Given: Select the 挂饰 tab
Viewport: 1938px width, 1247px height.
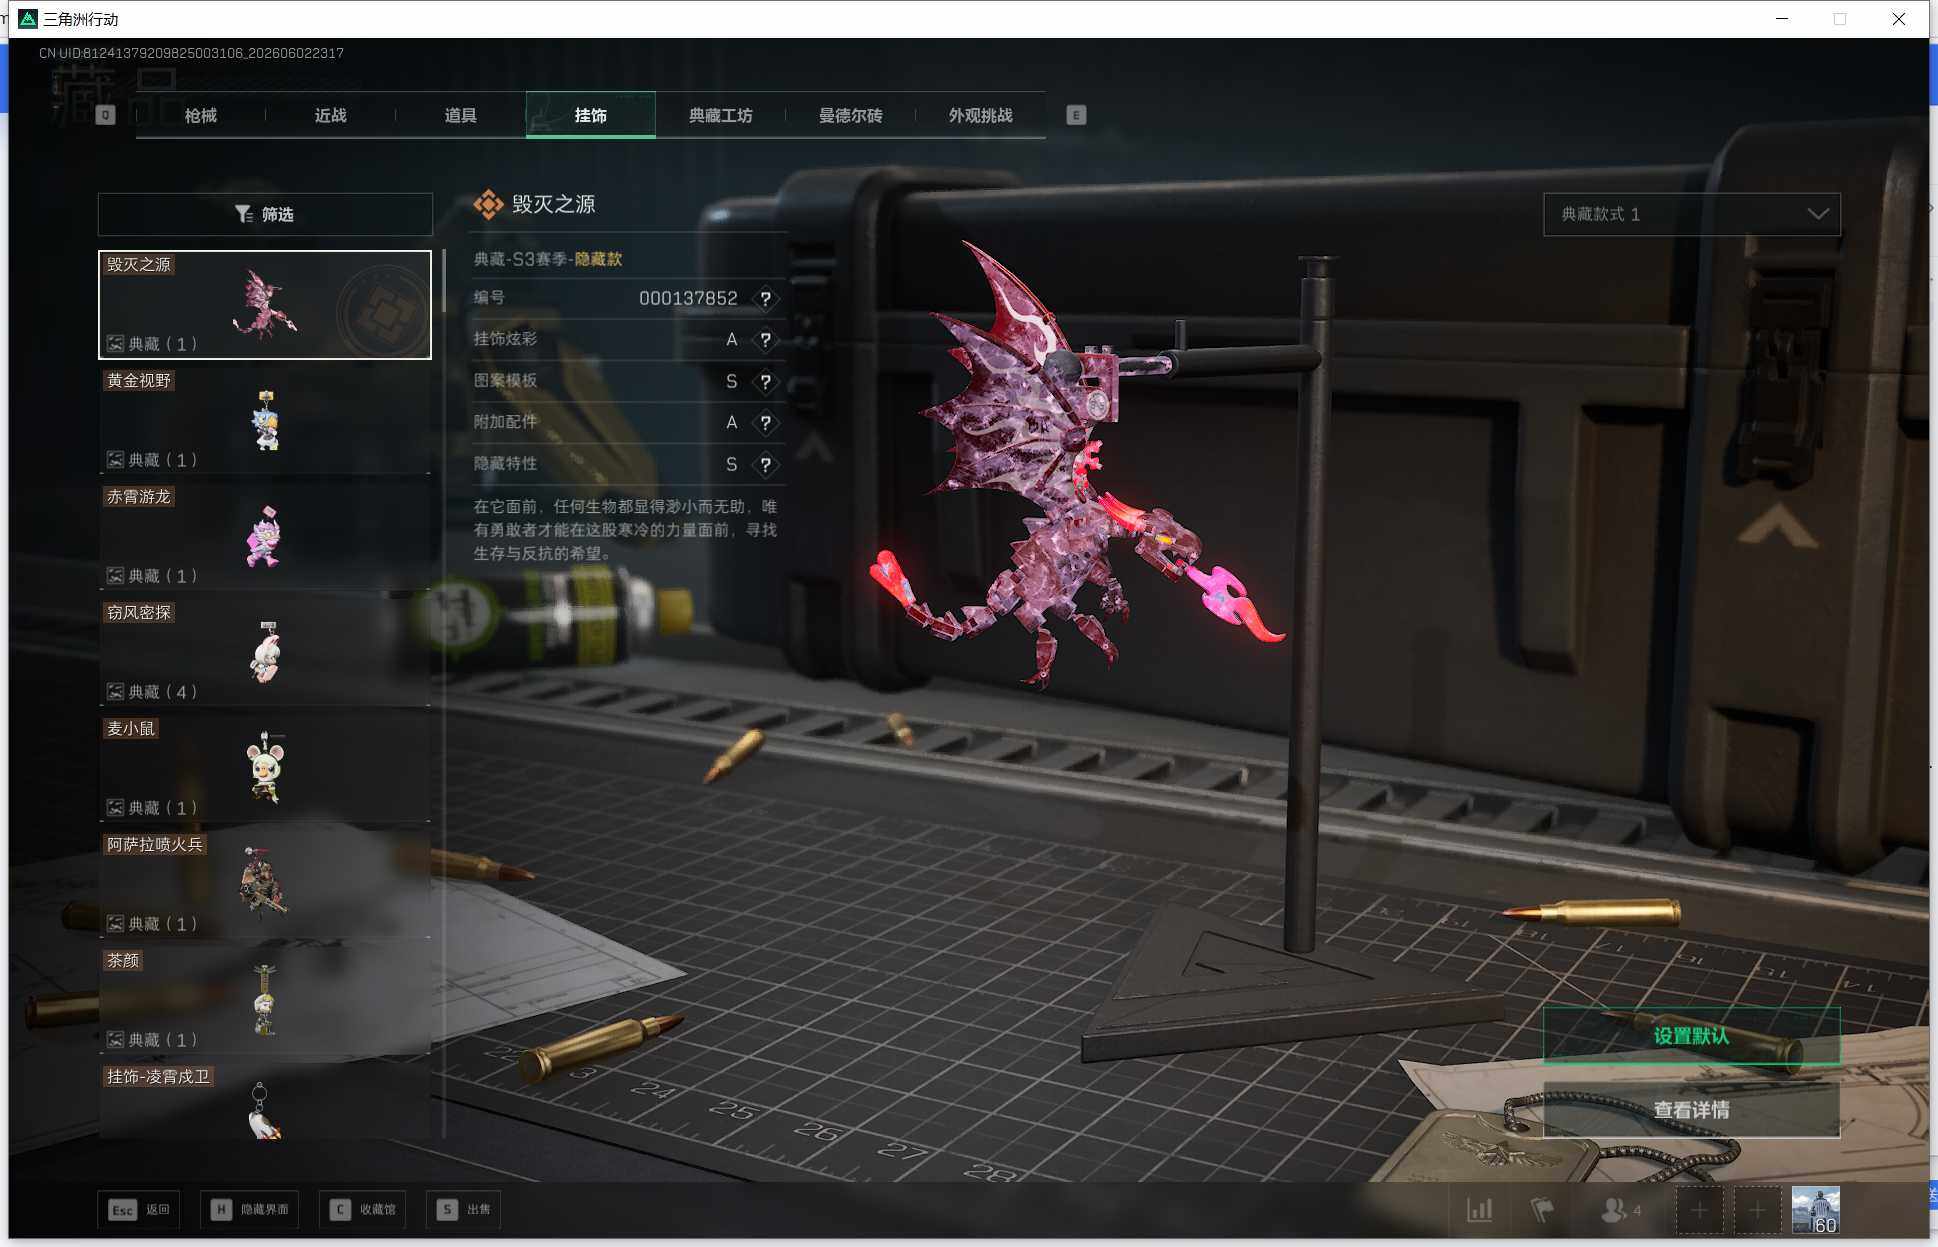Looking at the screenshot, I should 590,115.
